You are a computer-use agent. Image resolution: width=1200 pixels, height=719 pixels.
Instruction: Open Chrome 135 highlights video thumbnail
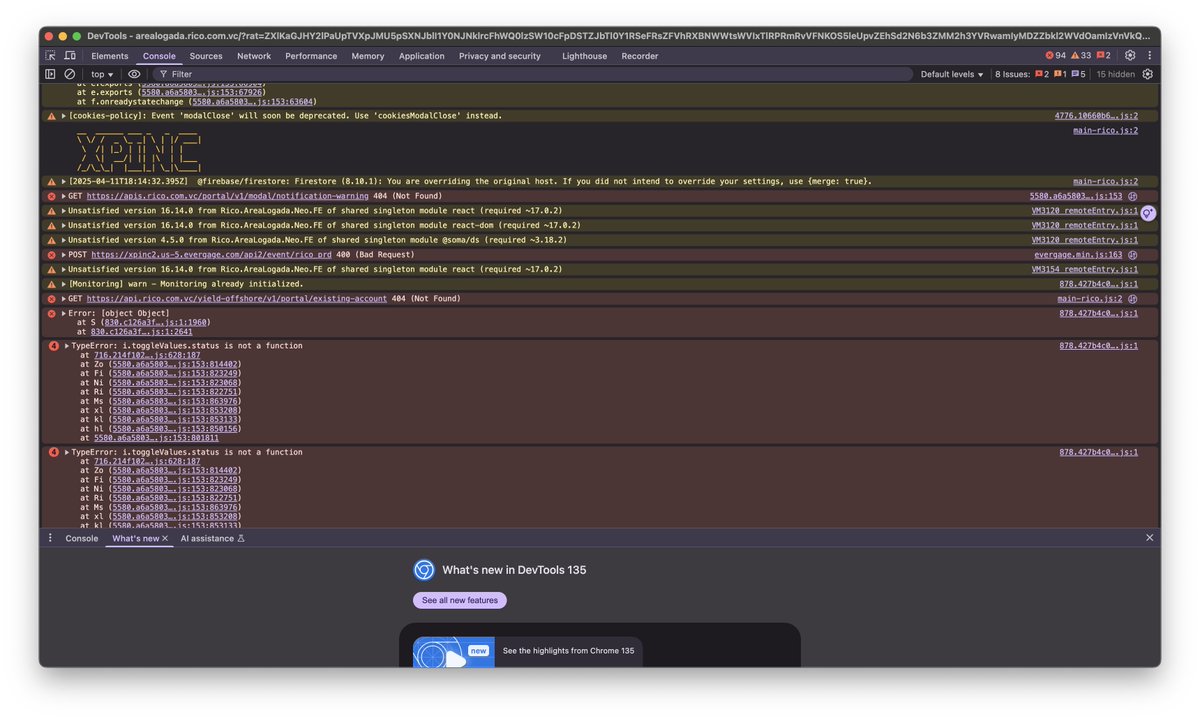pos(454,652)
